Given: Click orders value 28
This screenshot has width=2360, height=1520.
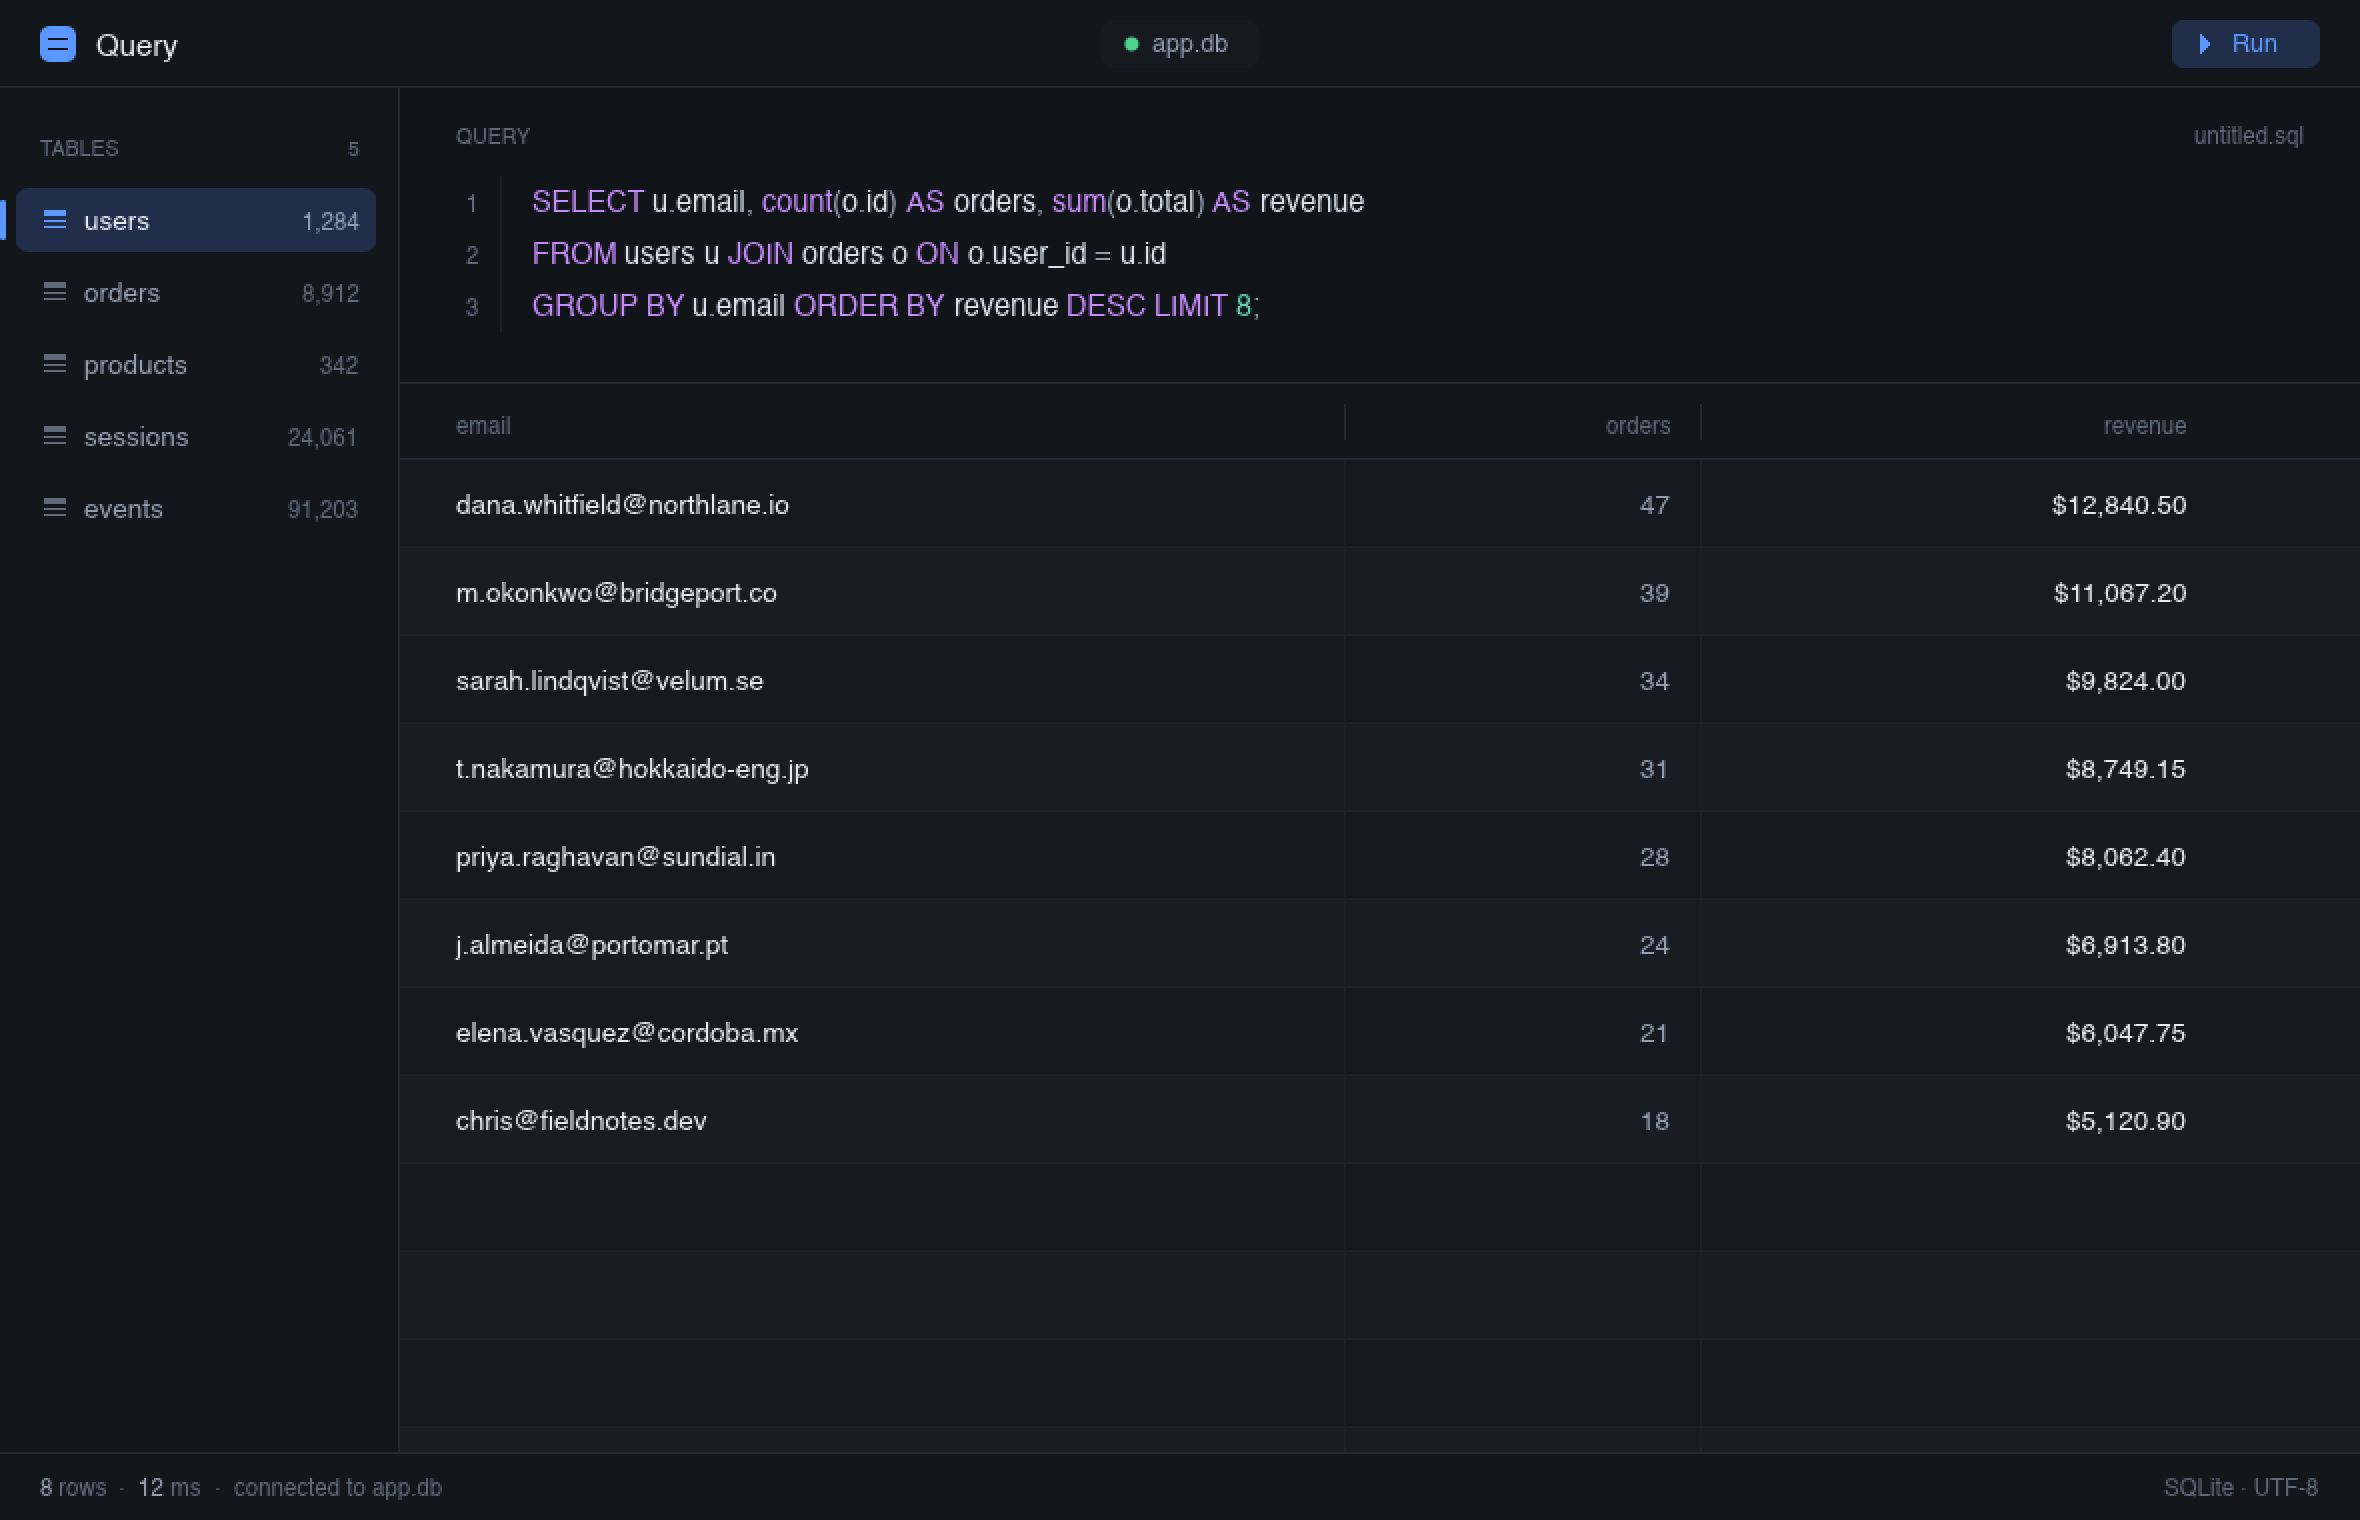Looking at the screenshot, I should (x=1654, y=857).
